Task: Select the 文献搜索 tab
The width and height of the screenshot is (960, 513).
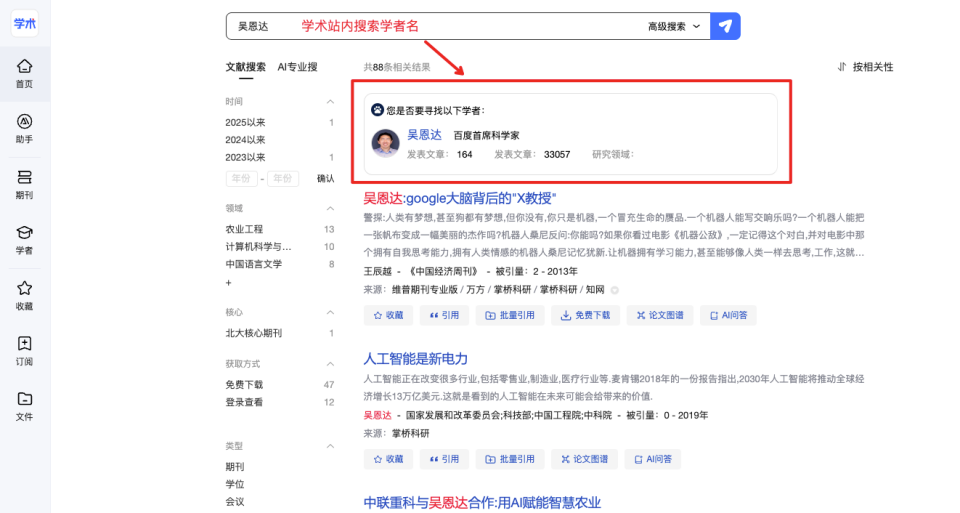Action: coord(246,67)
